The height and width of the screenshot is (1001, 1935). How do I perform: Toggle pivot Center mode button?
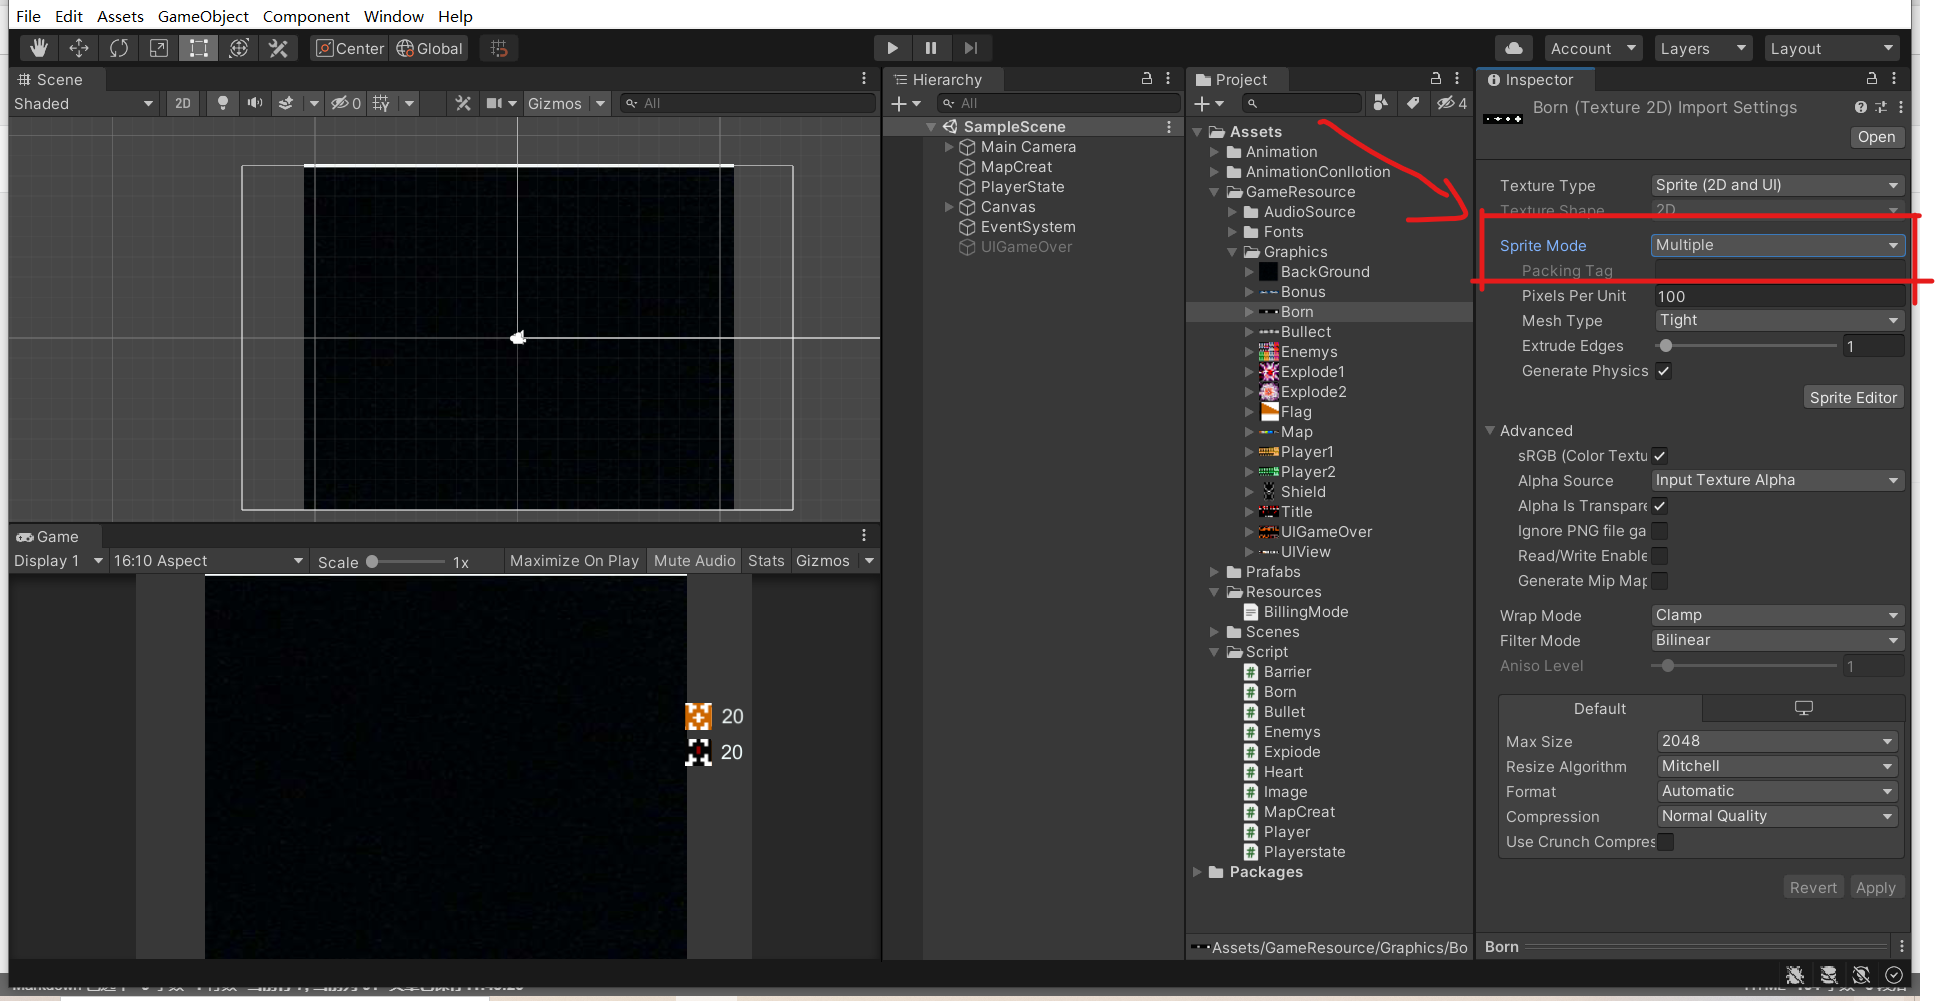pos(350,48)
